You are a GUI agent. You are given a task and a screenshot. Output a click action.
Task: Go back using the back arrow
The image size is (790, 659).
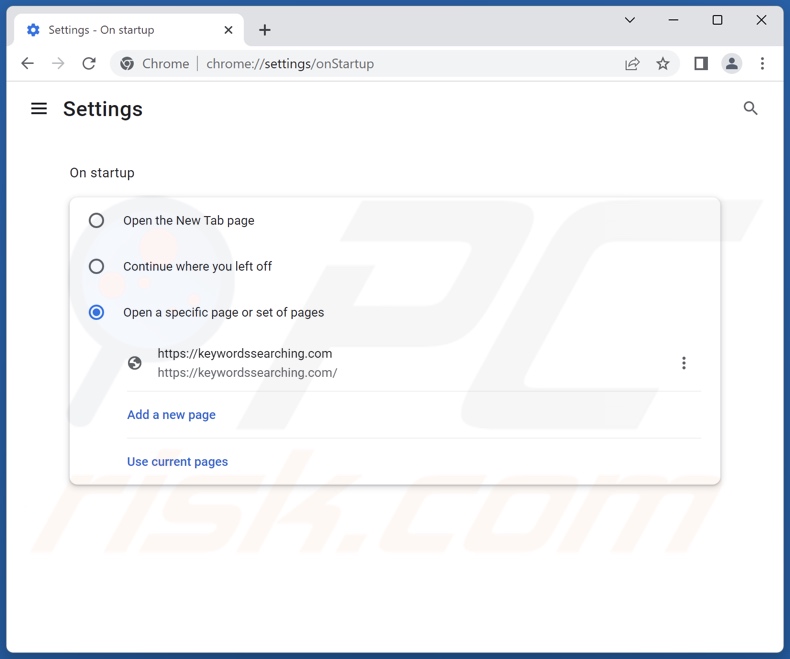point(28,64)
